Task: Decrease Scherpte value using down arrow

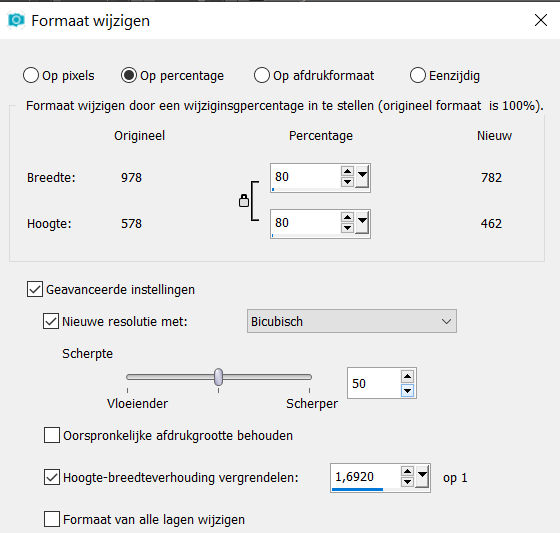Action: pos(407,390)
